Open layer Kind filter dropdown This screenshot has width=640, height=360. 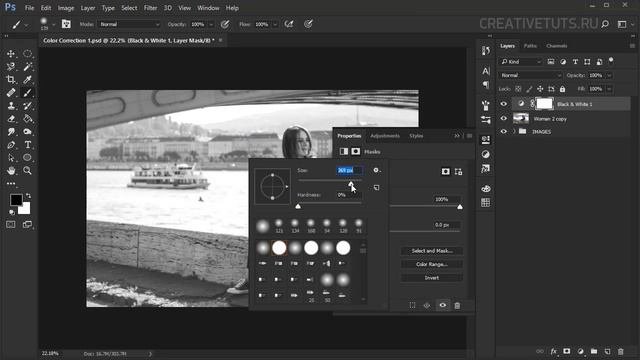[521, 62]
